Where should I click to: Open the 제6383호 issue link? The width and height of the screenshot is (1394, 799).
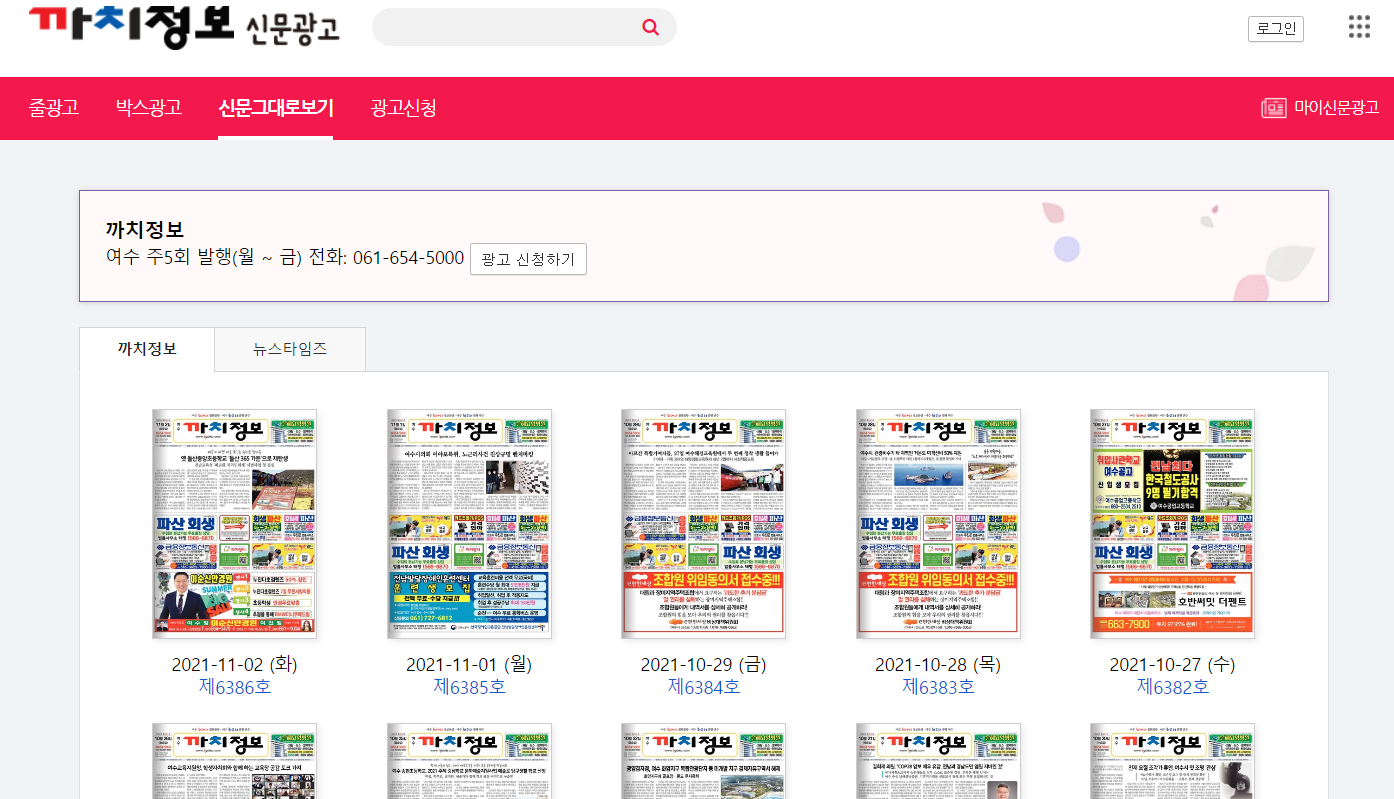pos(938,687)
